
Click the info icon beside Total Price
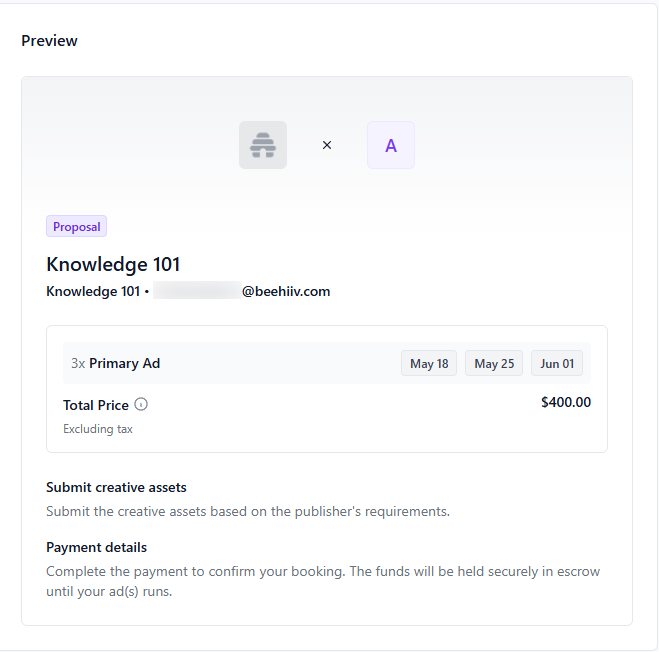(x=141, y=405)
